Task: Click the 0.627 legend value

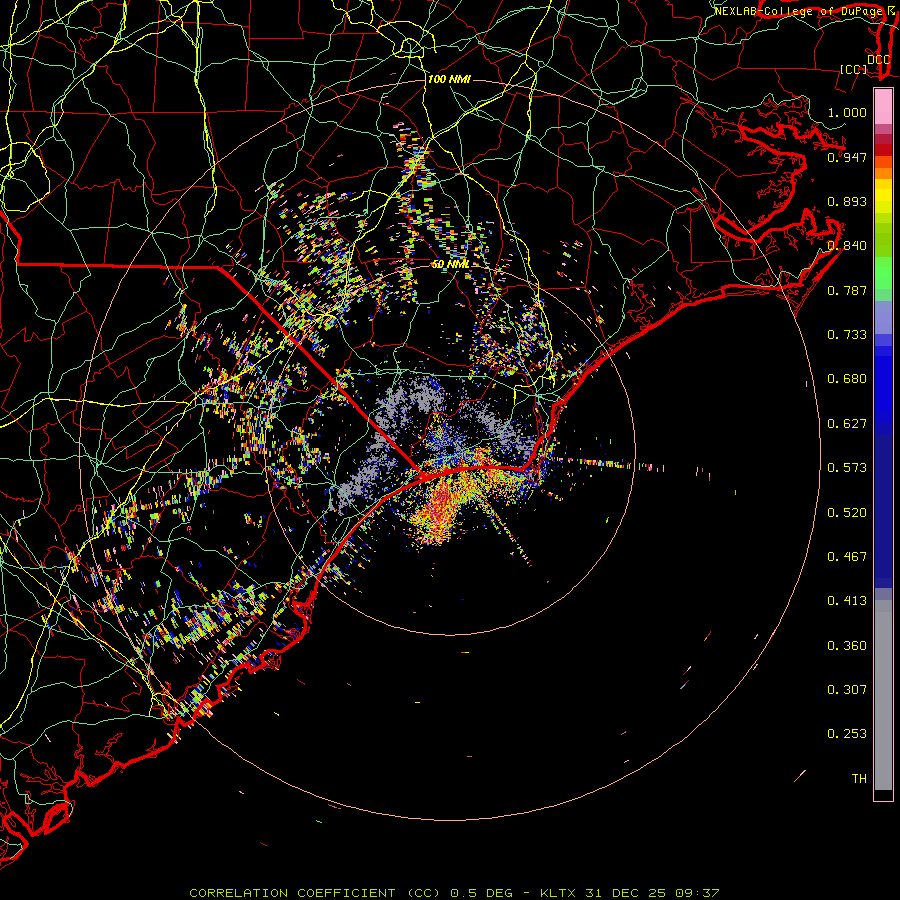Action: 847,424
